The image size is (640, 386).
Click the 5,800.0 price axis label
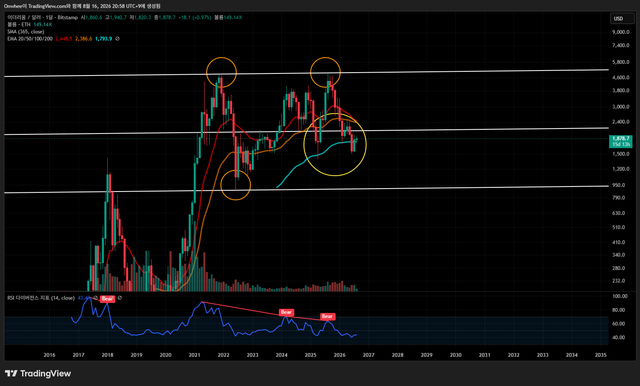pos(620,62)
